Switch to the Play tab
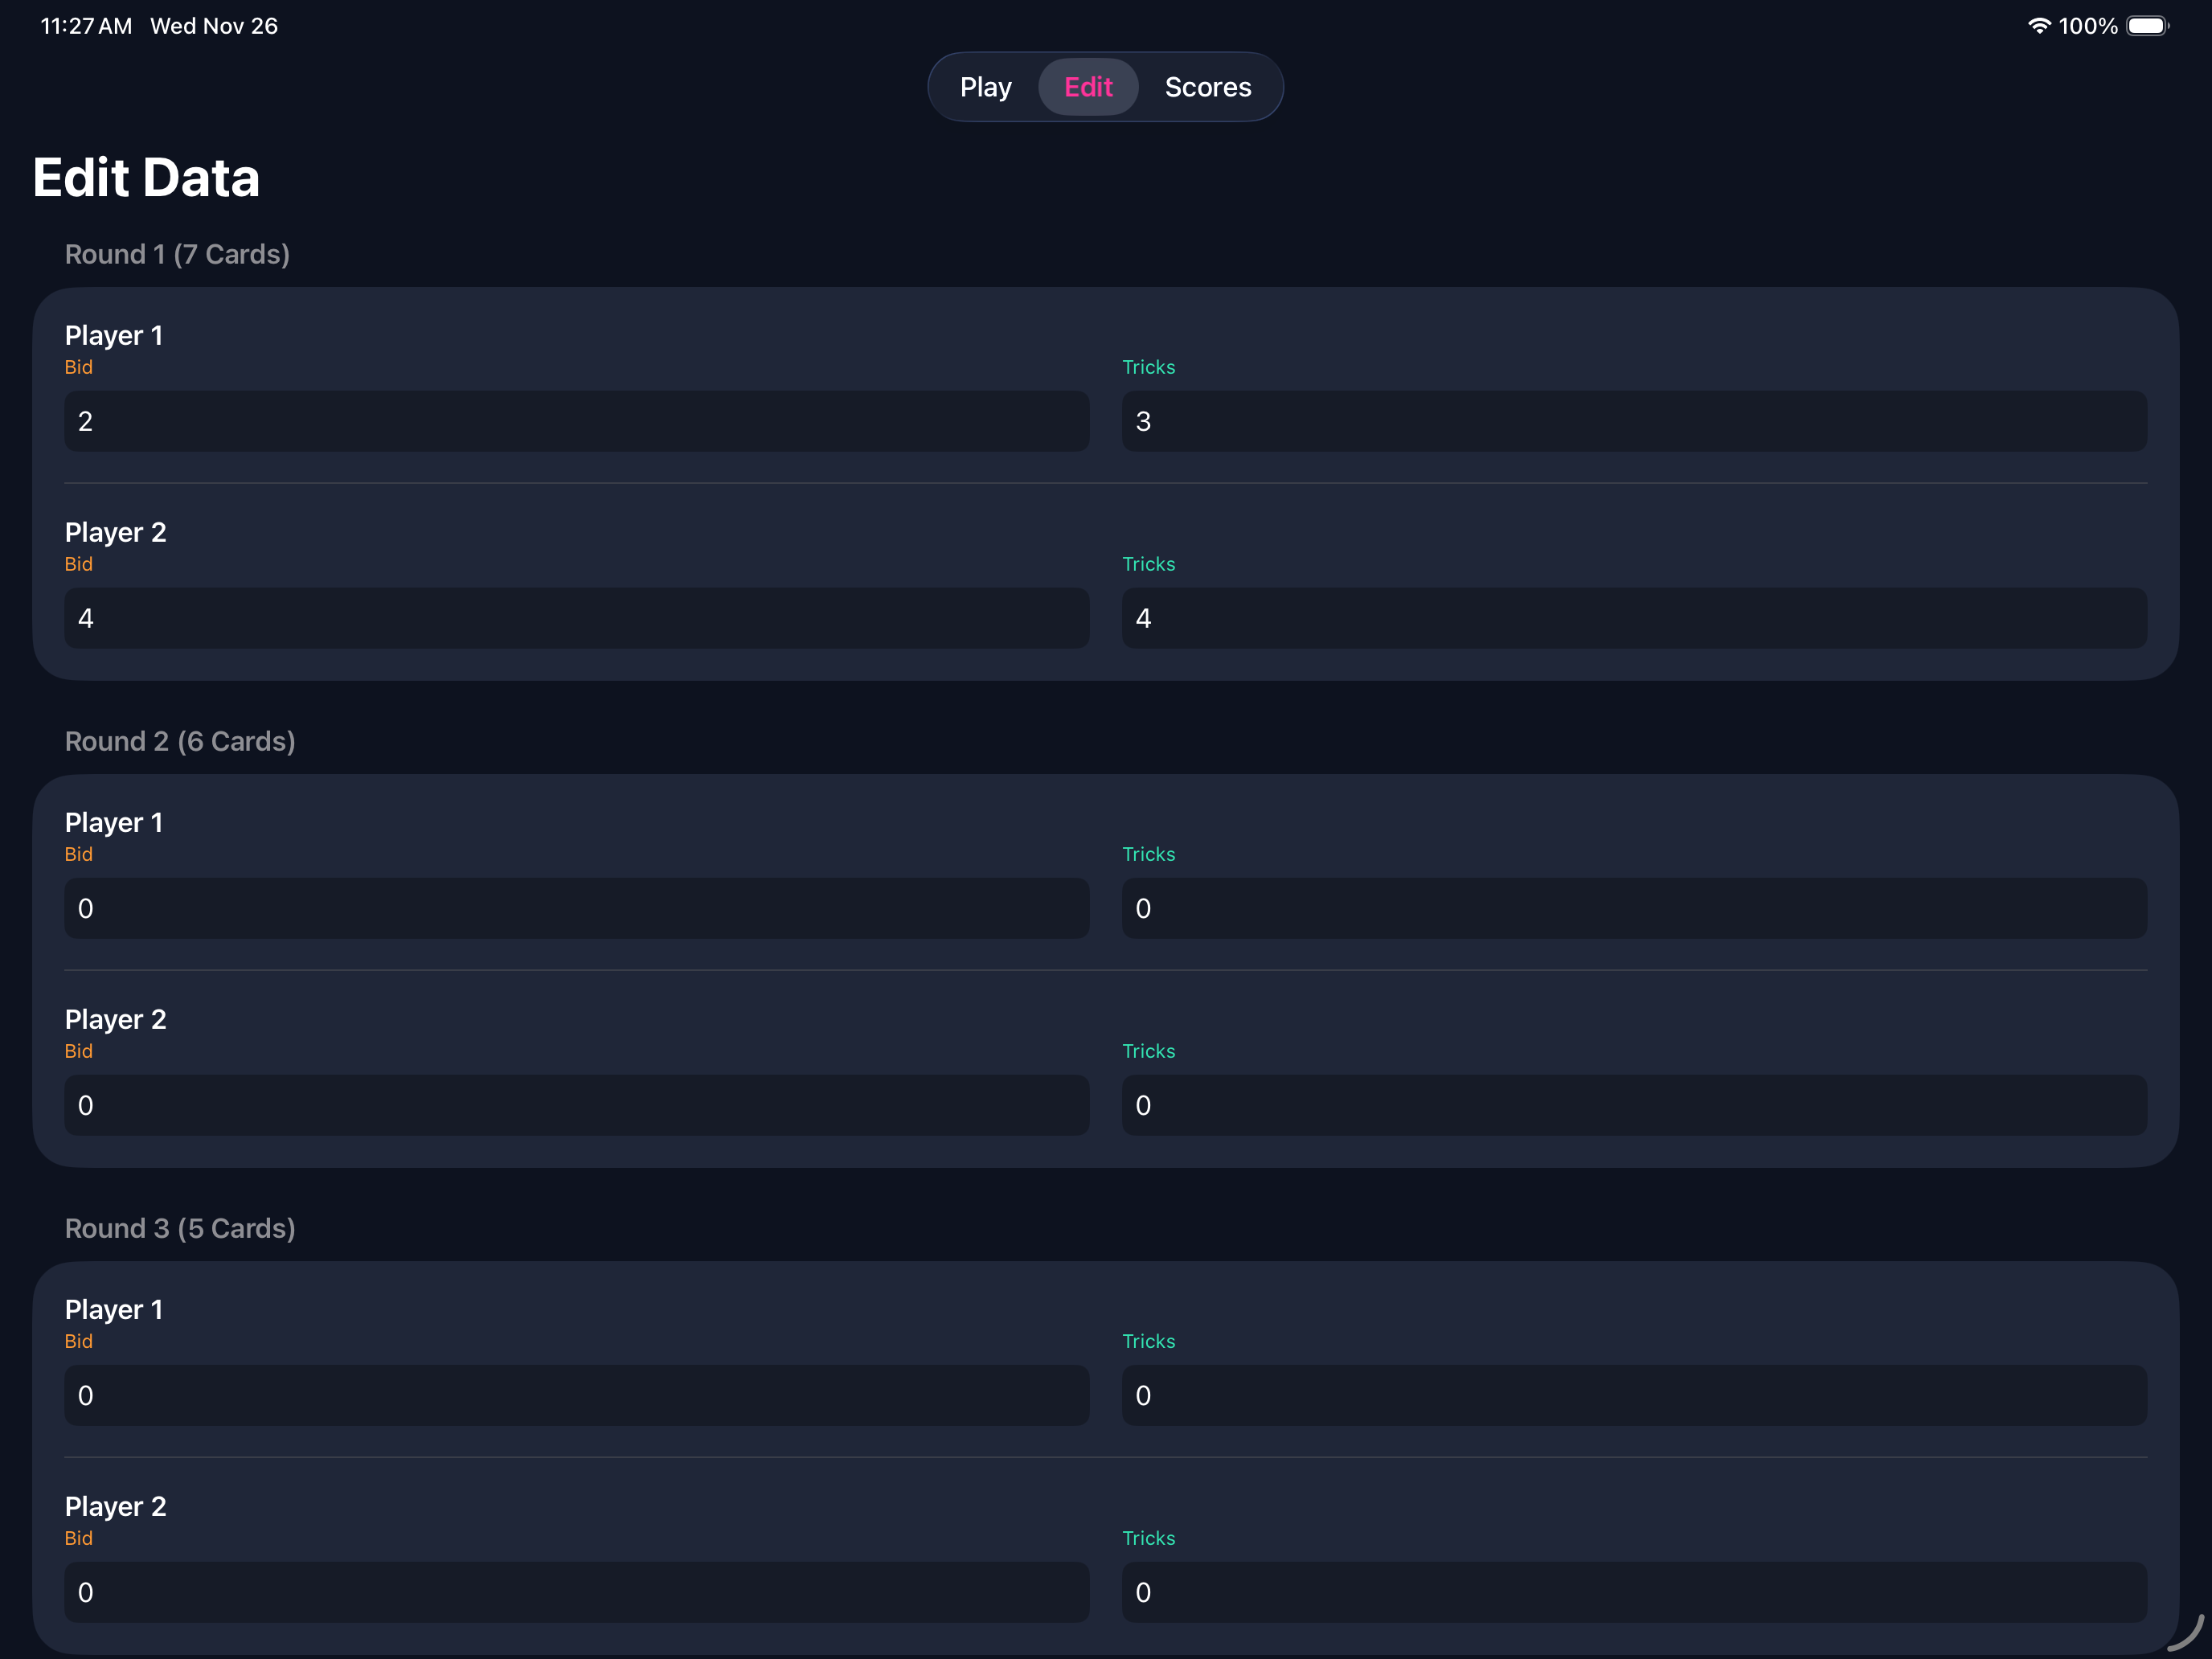The height and width of the screenshot is (1659, 2212). 985,87
